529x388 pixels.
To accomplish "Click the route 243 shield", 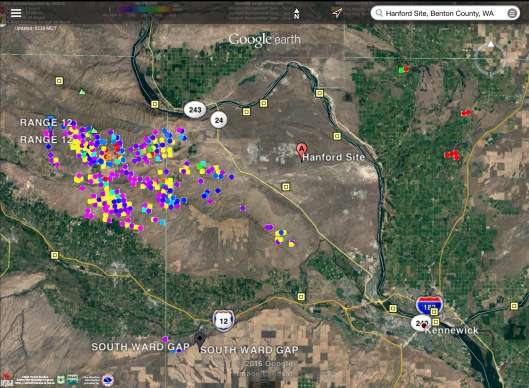I will (x=195, y=110).
